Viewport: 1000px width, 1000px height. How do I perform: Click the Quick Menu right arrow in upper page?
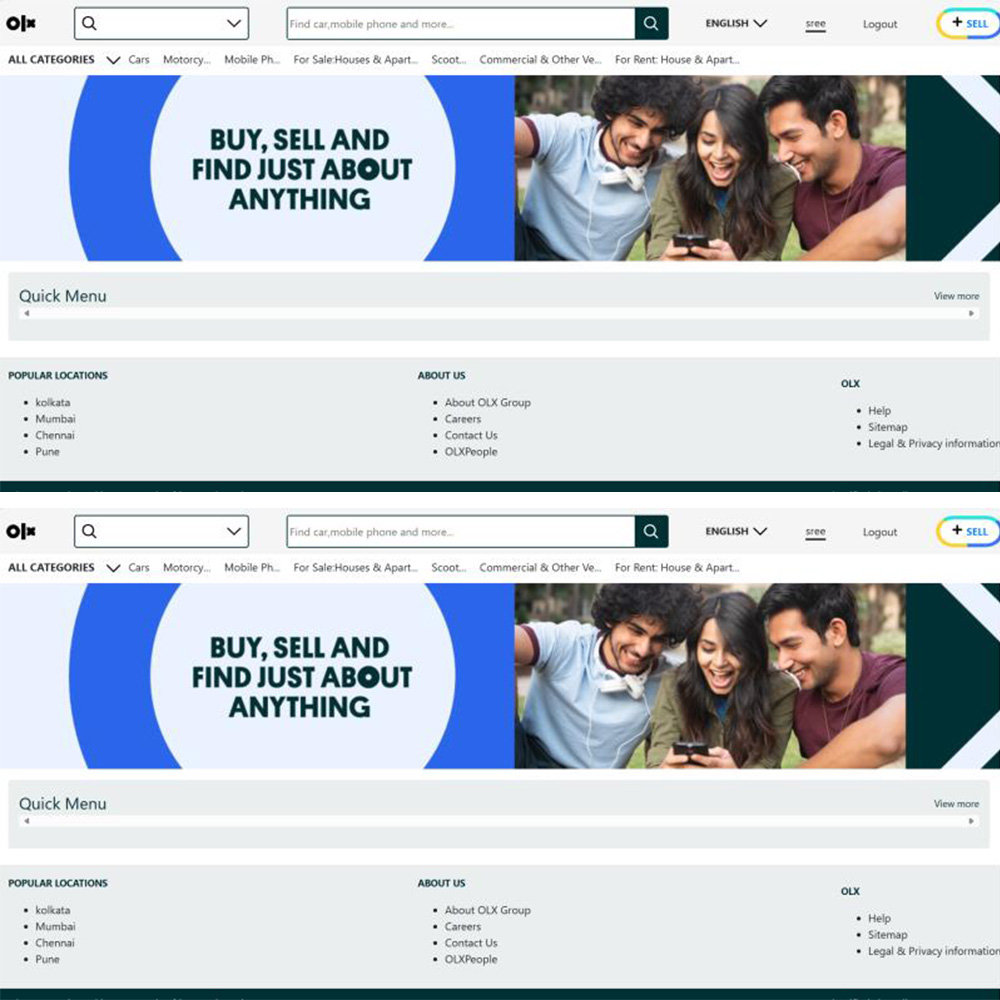pos(971,314)
